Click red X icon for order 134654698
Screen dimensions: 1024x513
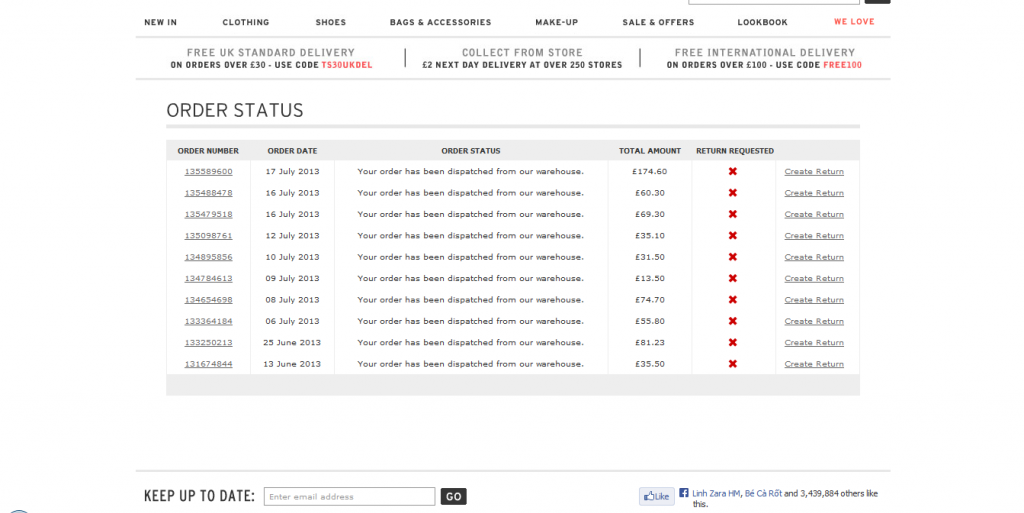732,300
